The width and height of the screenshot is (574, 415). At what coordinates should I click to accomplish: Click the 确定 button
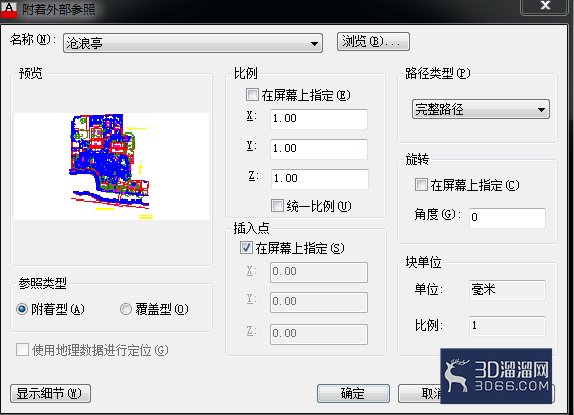[353, 393]
